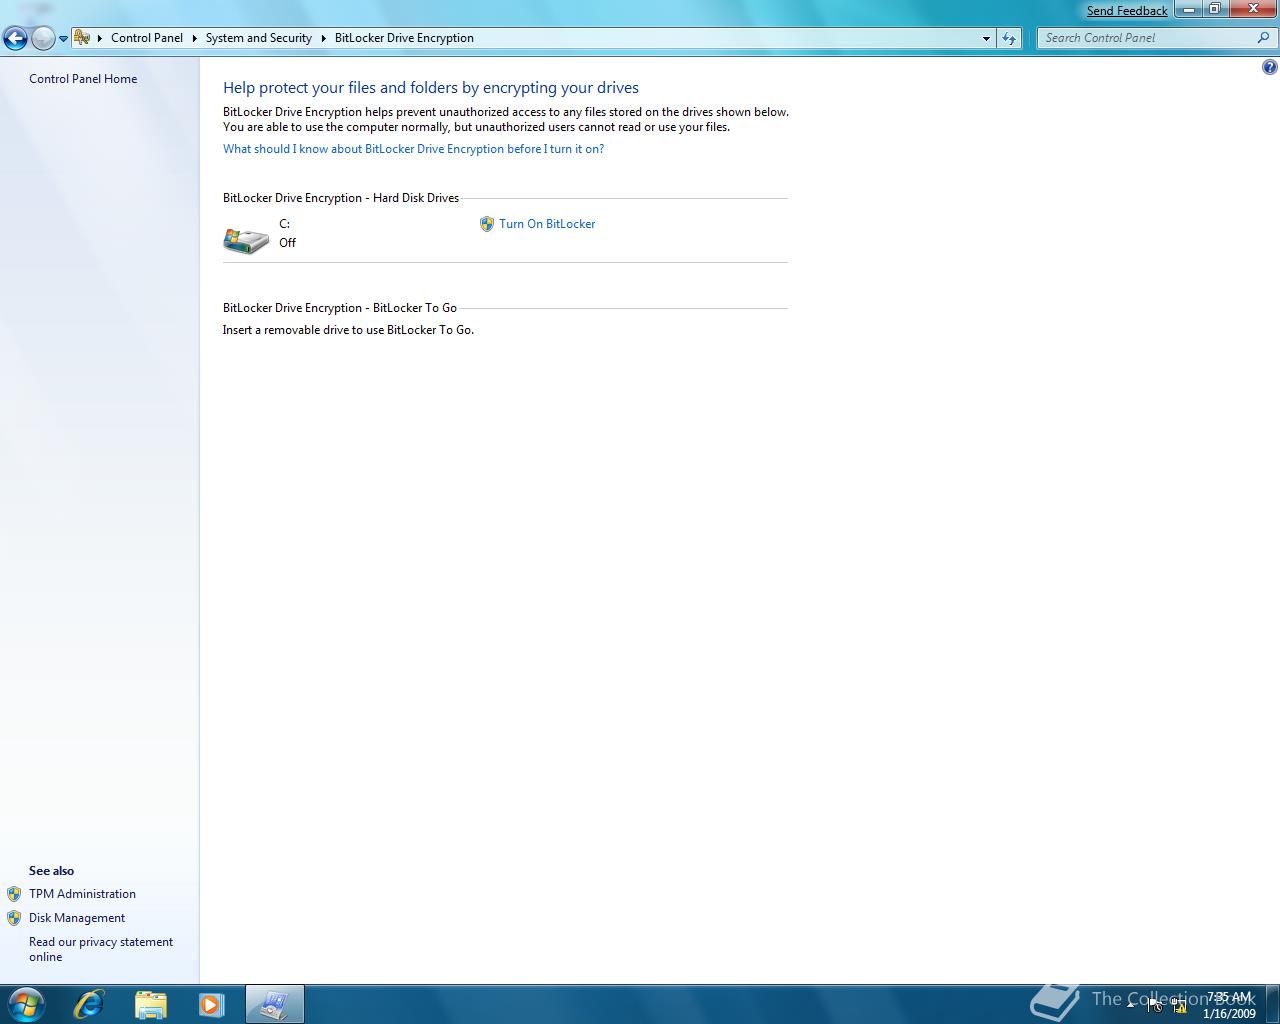
Task: Minimize the Control Panel window
Action: pyautogui.click(x=1188, y=9)
